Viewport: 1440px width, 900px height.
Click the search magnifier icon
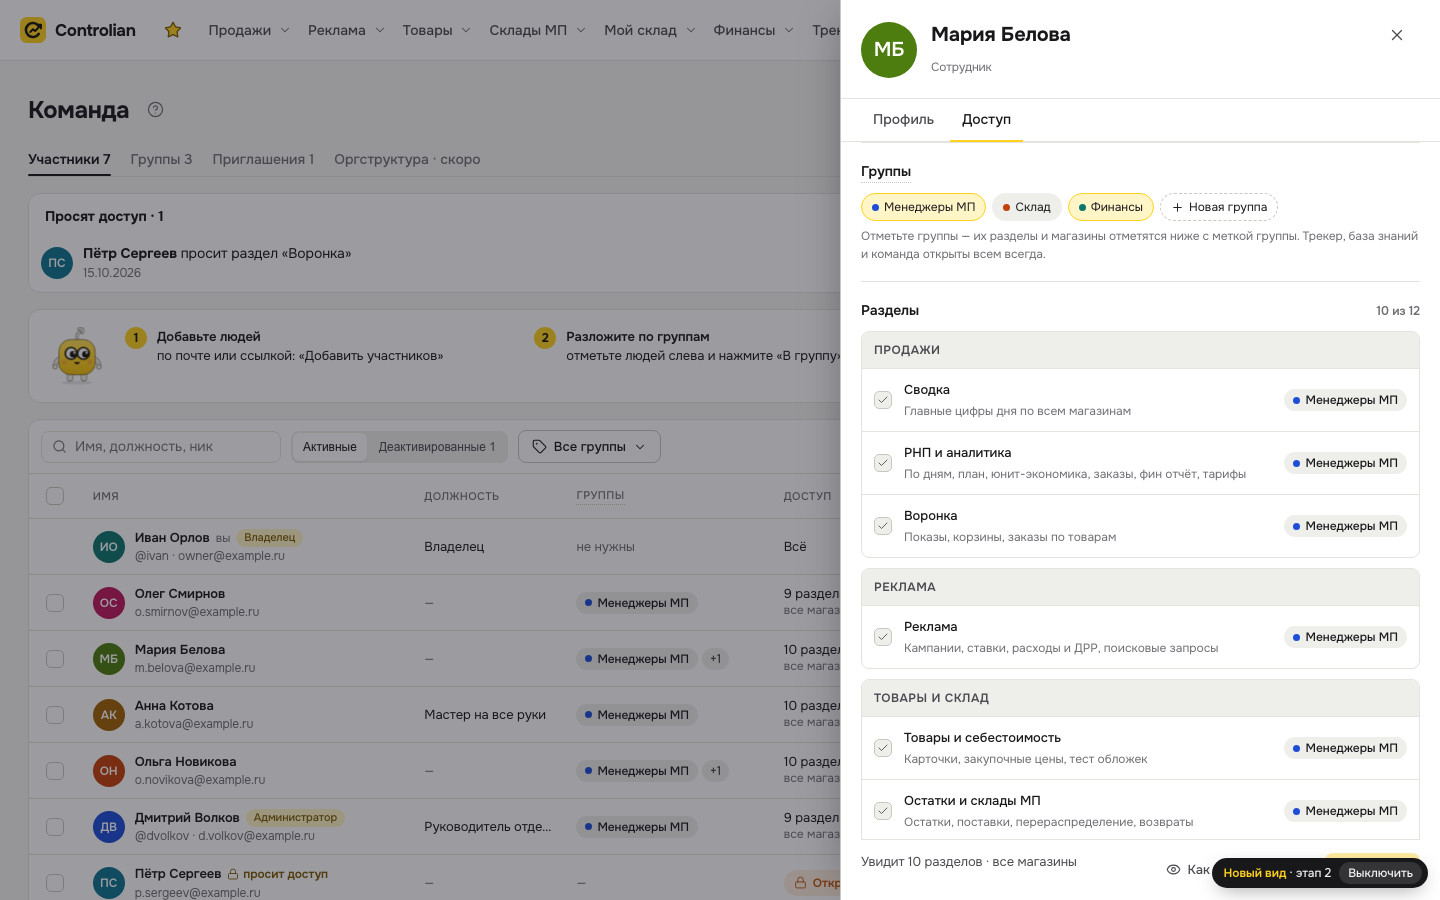(60, 447)
